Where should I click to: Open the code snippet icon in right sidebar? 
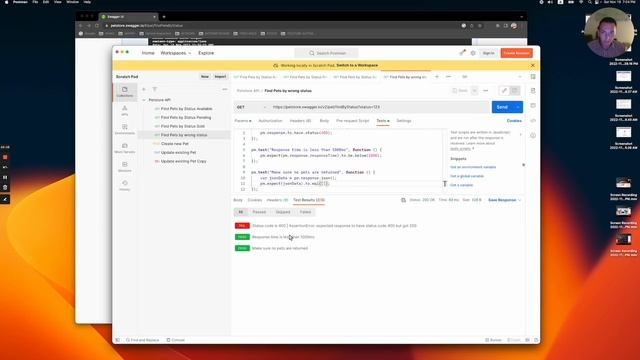click(533, 120)
